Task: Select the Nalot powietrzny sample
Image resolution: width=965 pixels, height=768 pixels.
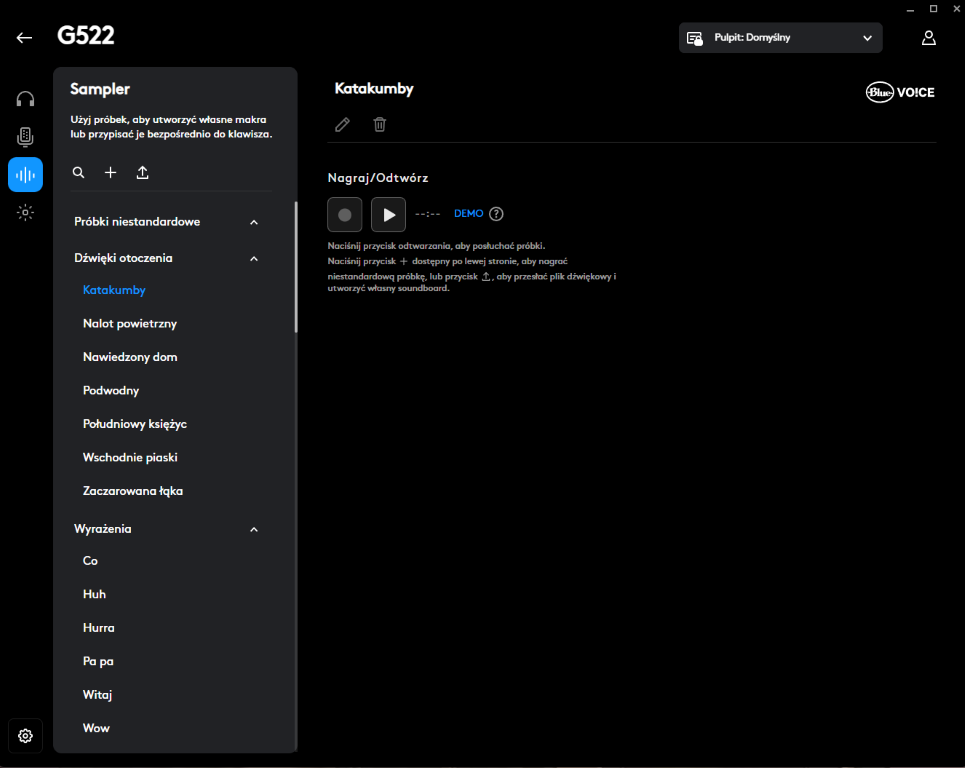Action: 131,323
